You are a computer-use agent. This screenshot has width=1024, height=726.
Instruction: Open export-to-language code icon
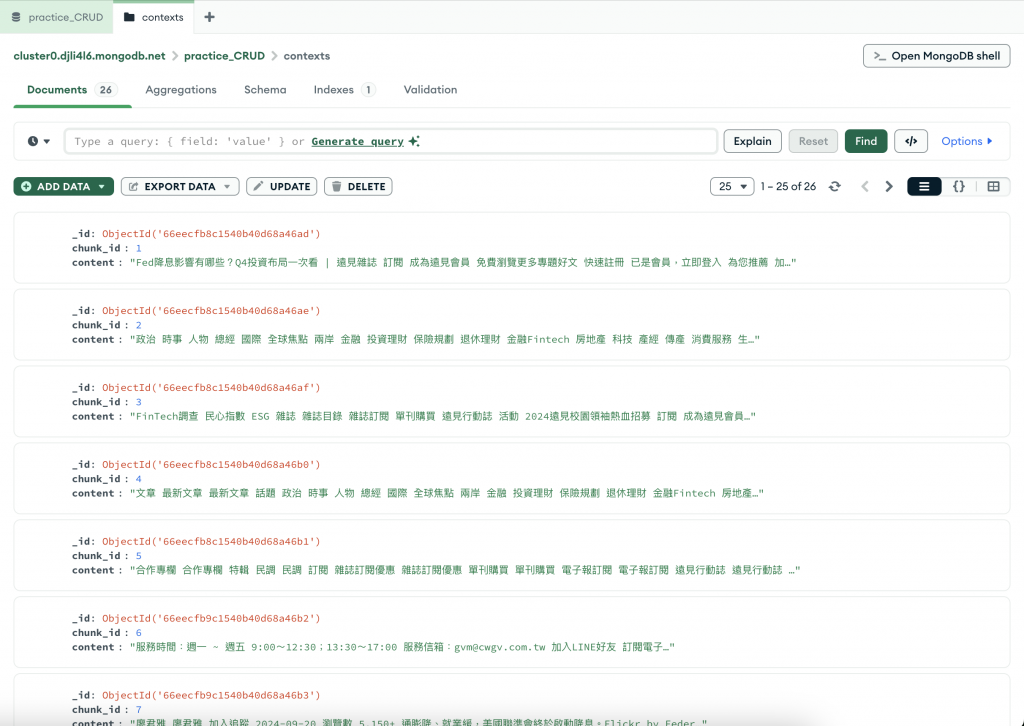point(911,141)
